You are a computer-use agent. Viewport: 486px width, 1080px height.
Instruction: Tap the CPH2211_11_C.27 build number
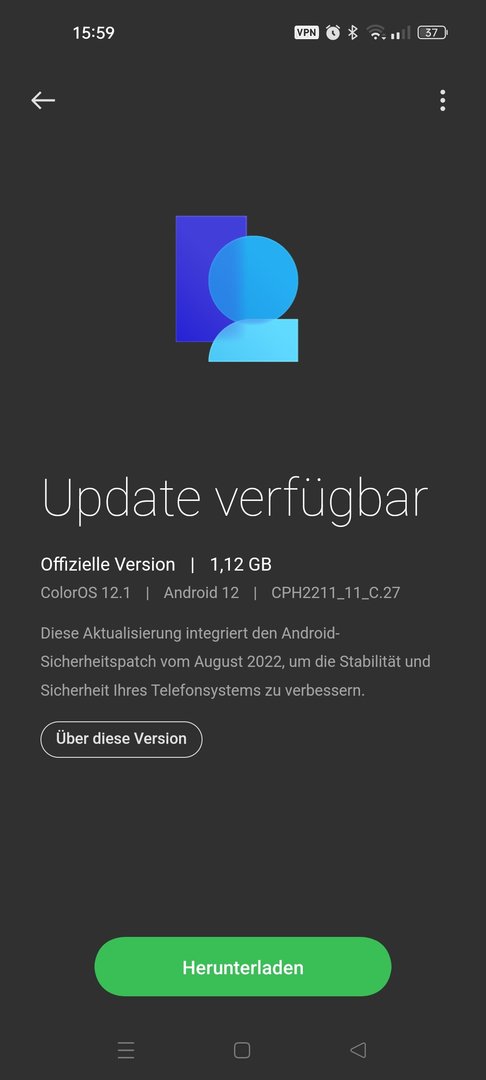tap(335, 593)
